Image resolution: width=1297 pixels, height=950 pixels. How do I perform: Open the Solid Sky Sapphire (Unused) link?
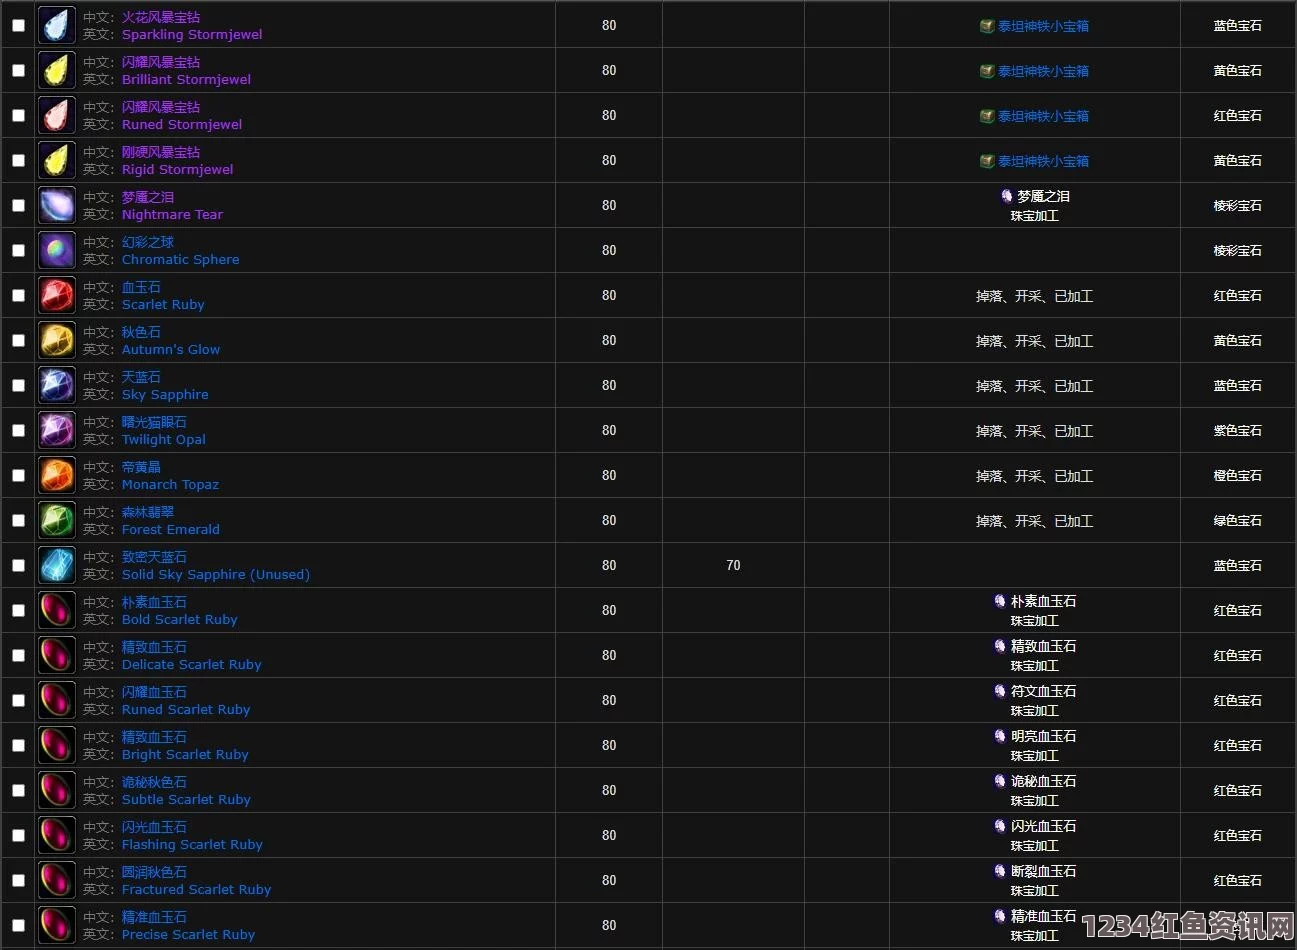click(216, 574)
